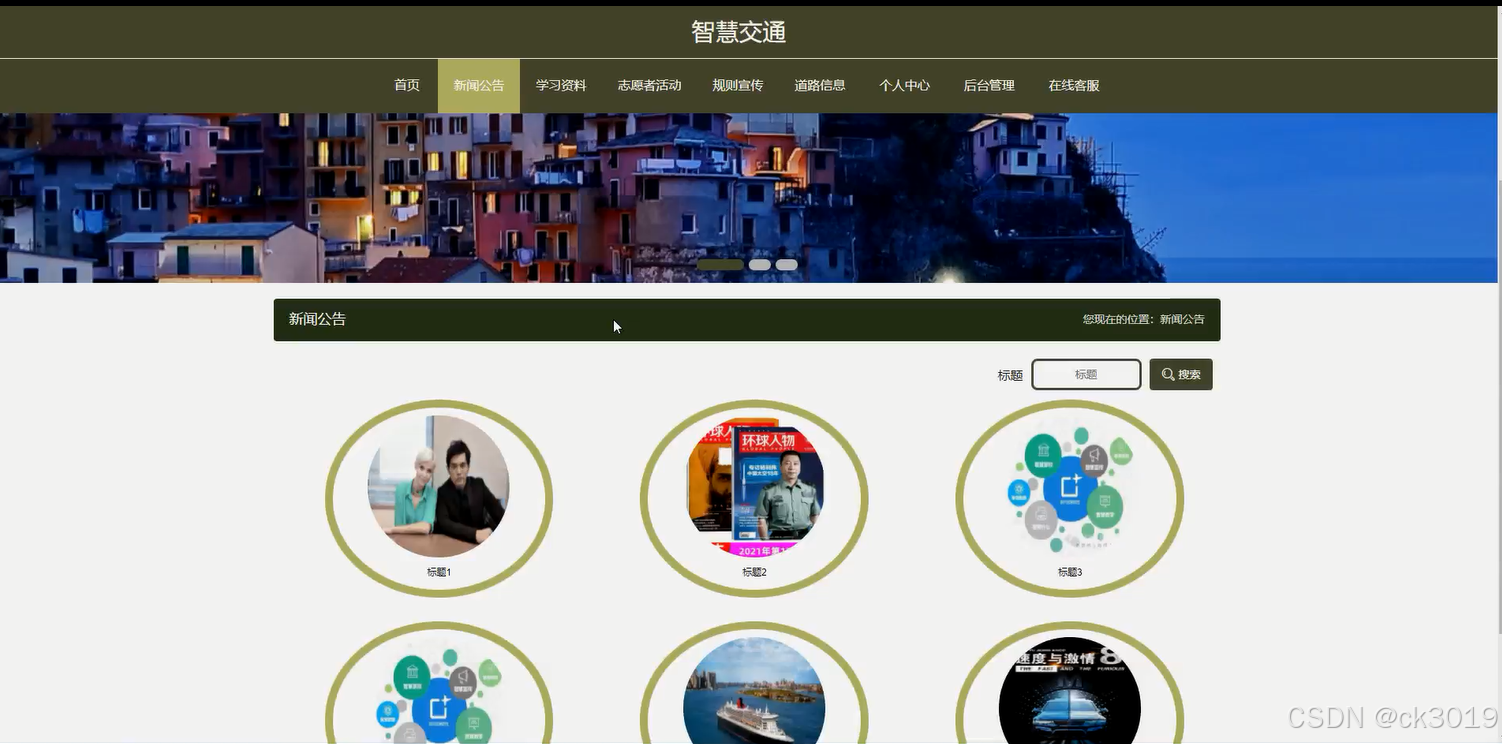Click the 标题1 caption text
The width and height of the screenshot is (1502, 744).
coord(439,573)
